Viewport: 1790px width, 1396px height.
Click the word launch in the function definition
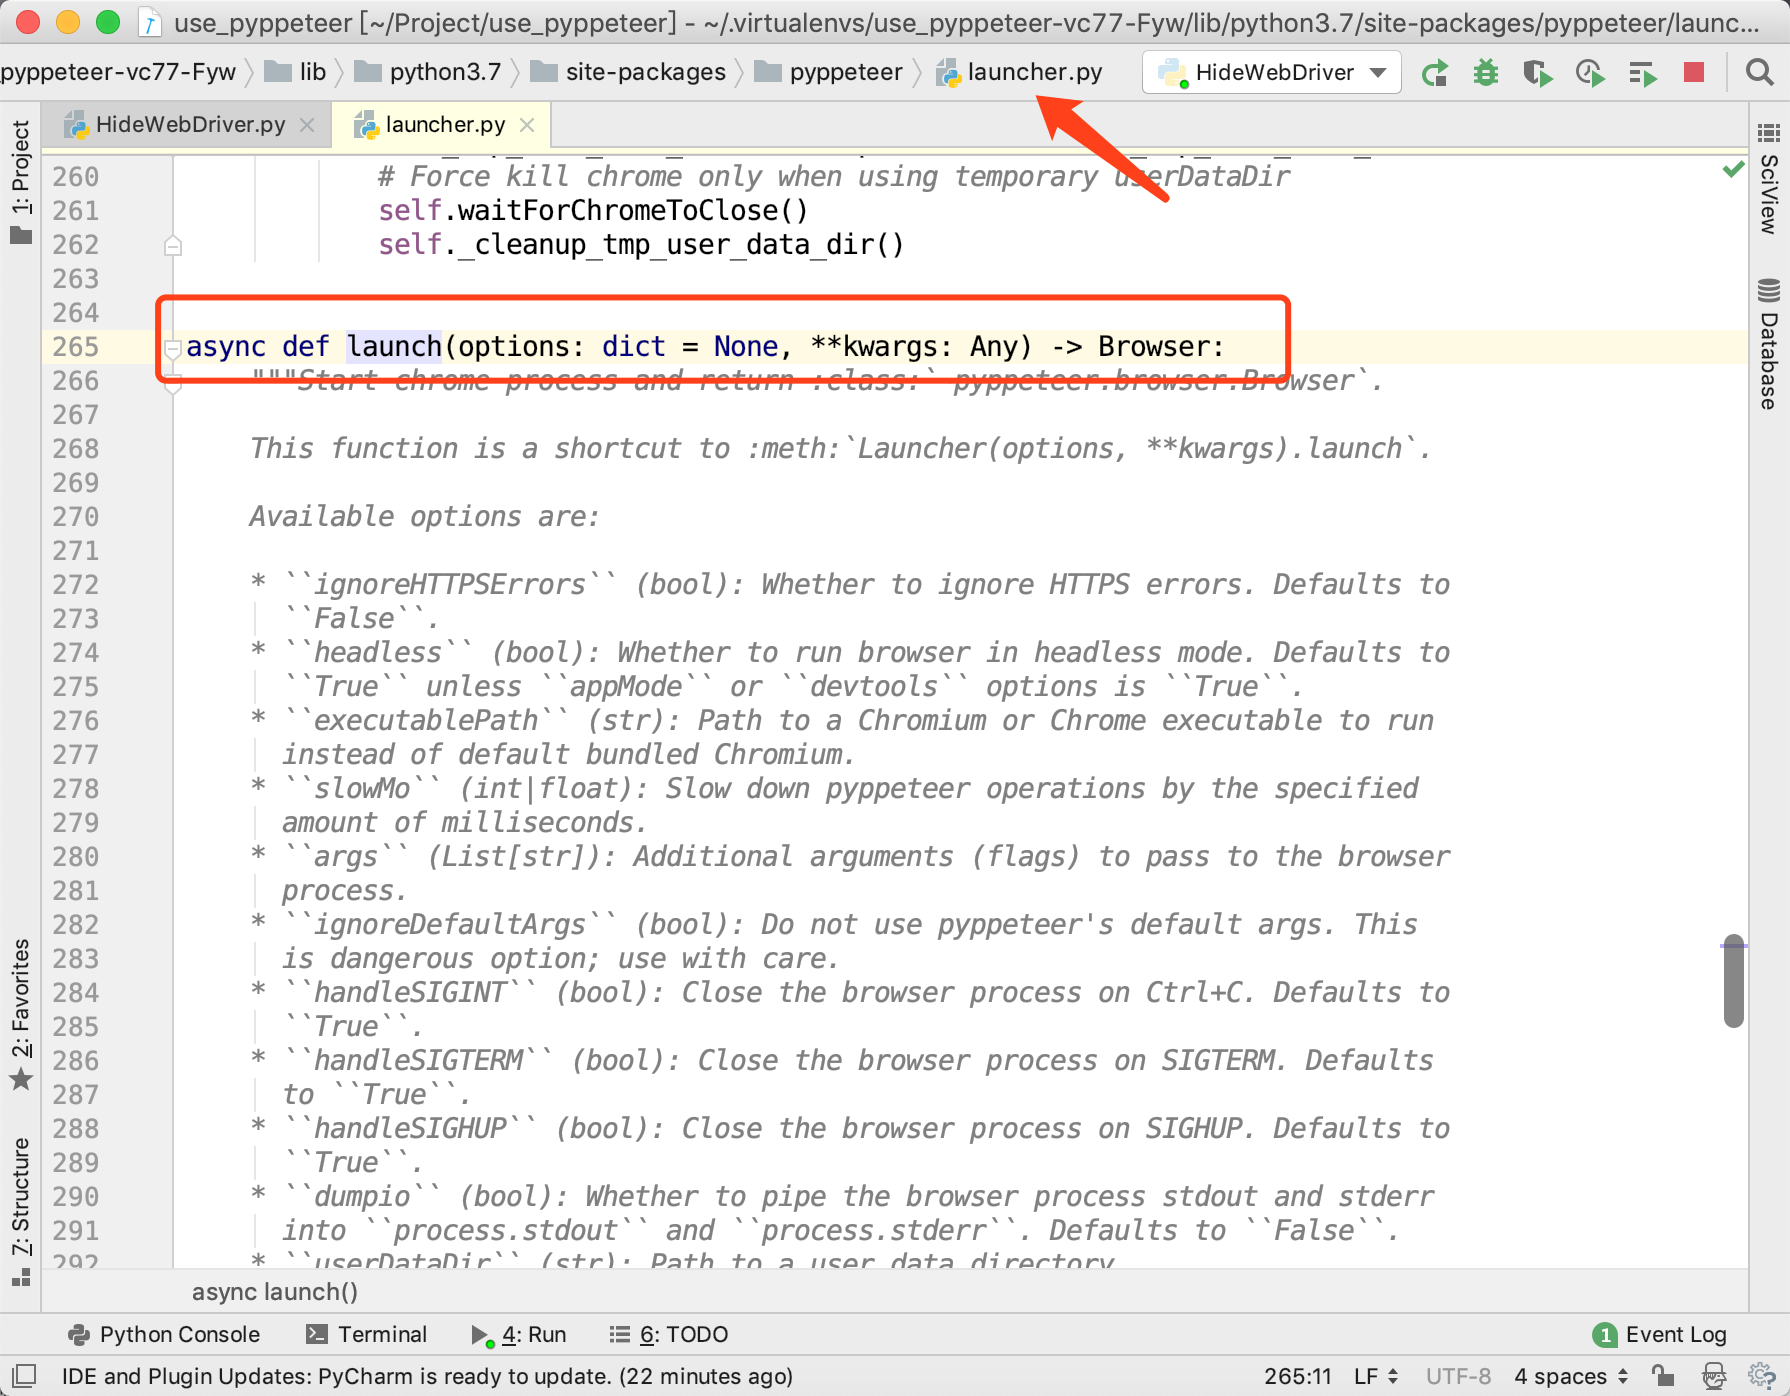(394, 347)
